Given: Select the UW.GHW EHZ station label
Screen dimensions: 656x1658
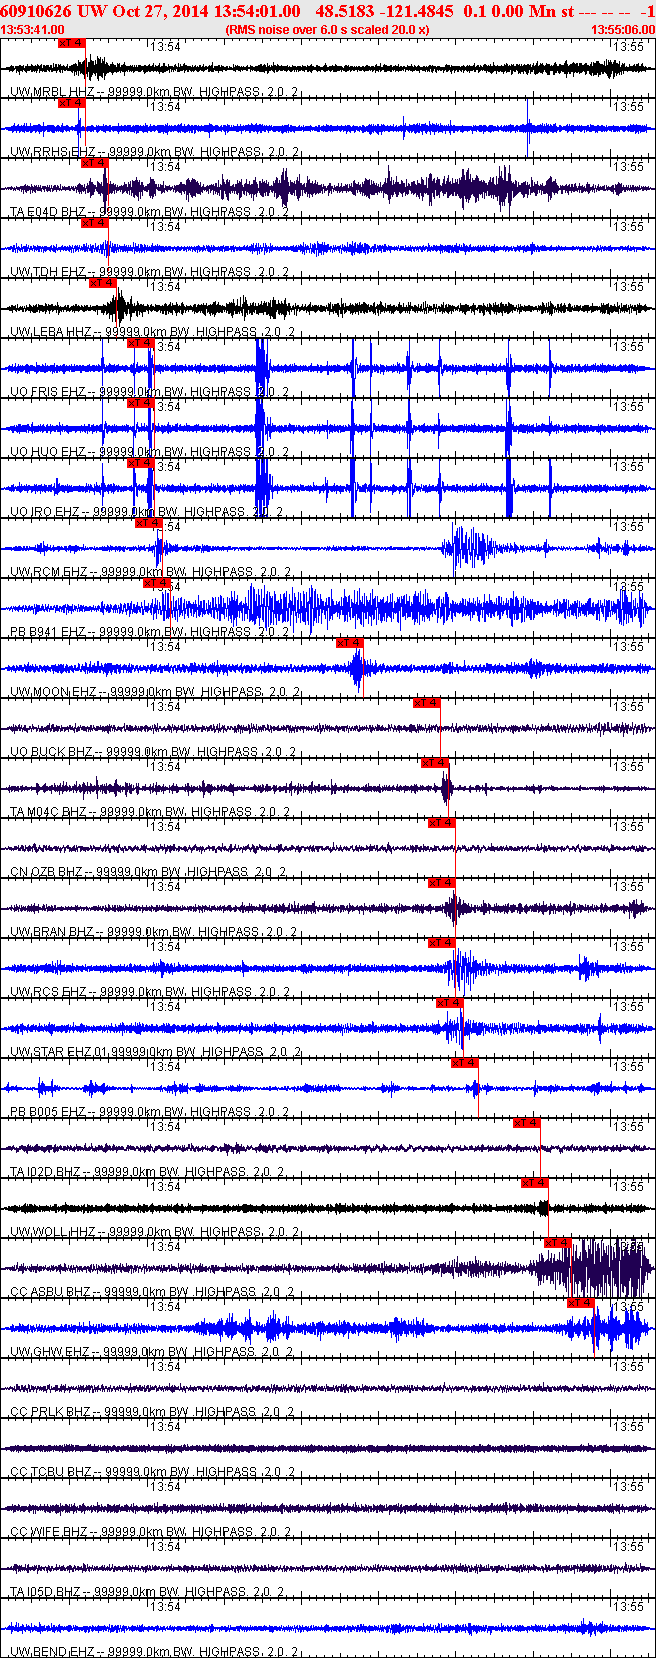Looking at the screenshot, I should tap(151, 1352).
